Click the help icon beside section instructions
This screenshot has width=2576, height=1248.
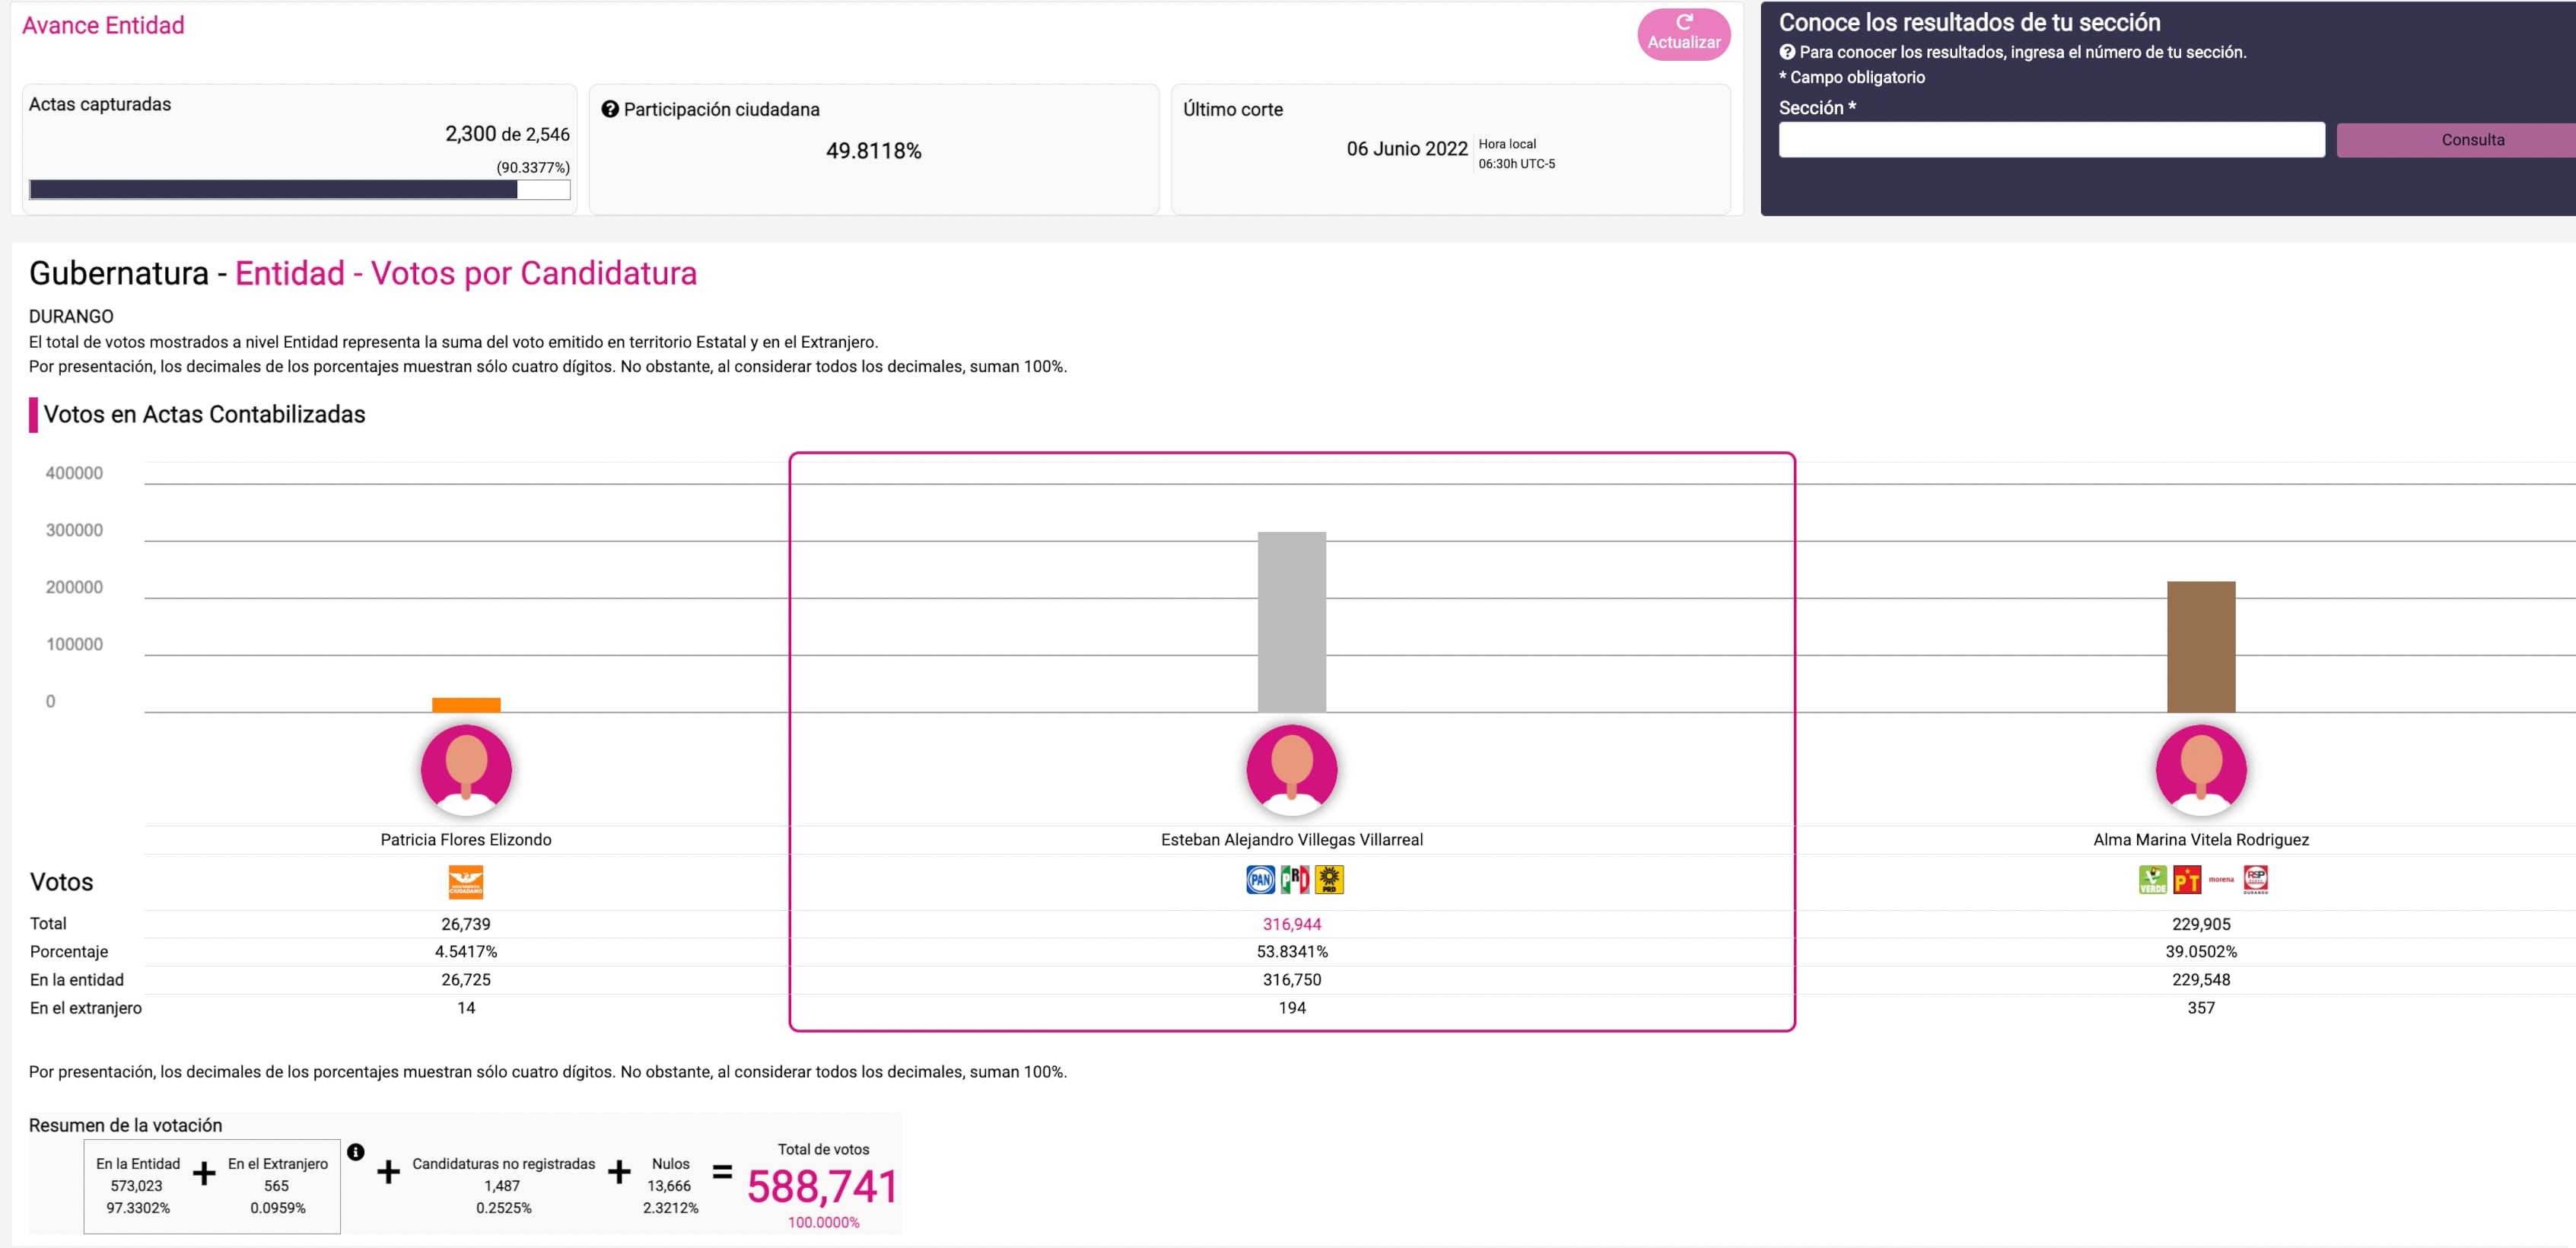click(1786, 52)
